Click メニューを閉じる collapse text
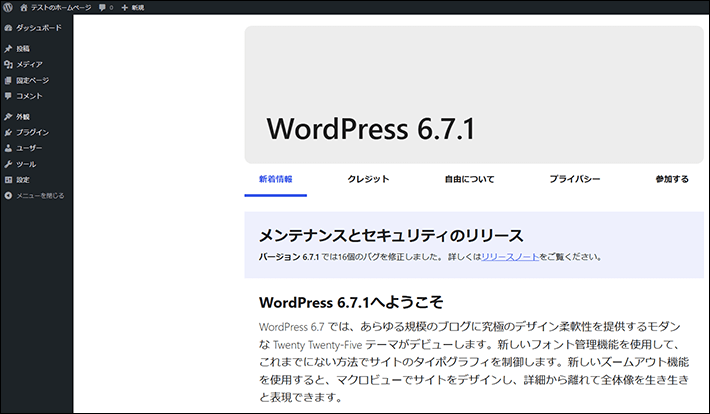 40,196
